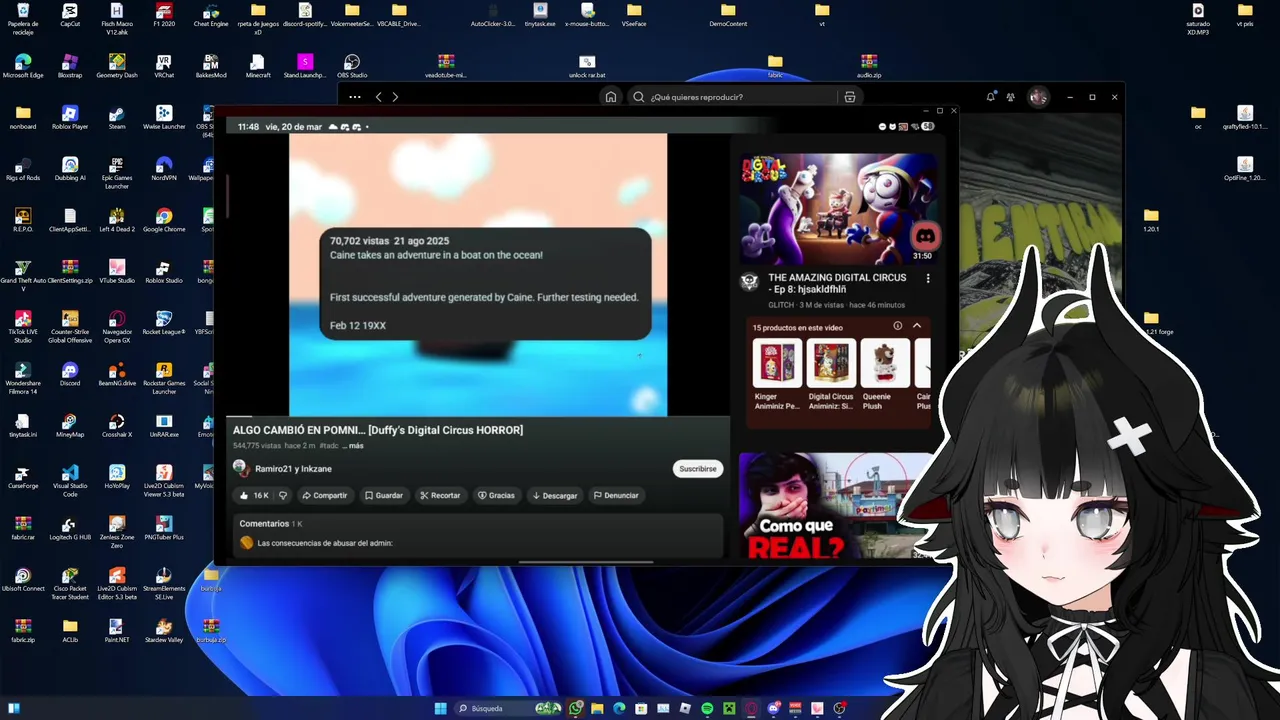Image resolution: width=1280 pixels, height=720 pixels.
Task: Open Spotify friends activity icon
Action: click(1011, 97)
